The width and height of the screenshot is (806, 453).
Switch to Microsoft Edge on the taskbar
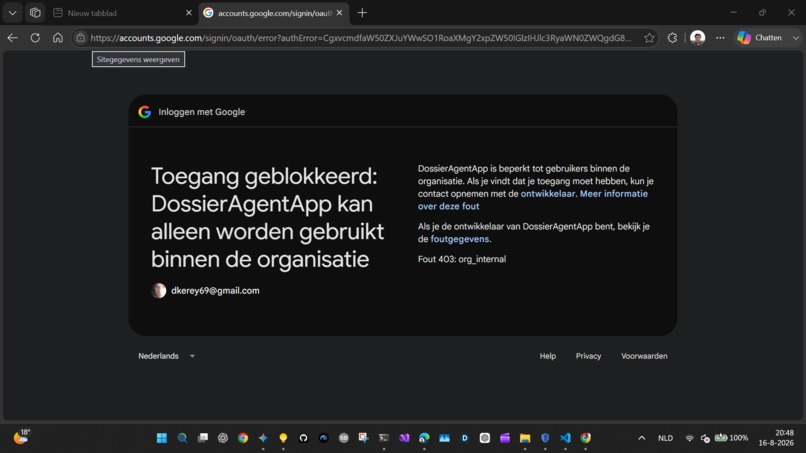(424, 438)
